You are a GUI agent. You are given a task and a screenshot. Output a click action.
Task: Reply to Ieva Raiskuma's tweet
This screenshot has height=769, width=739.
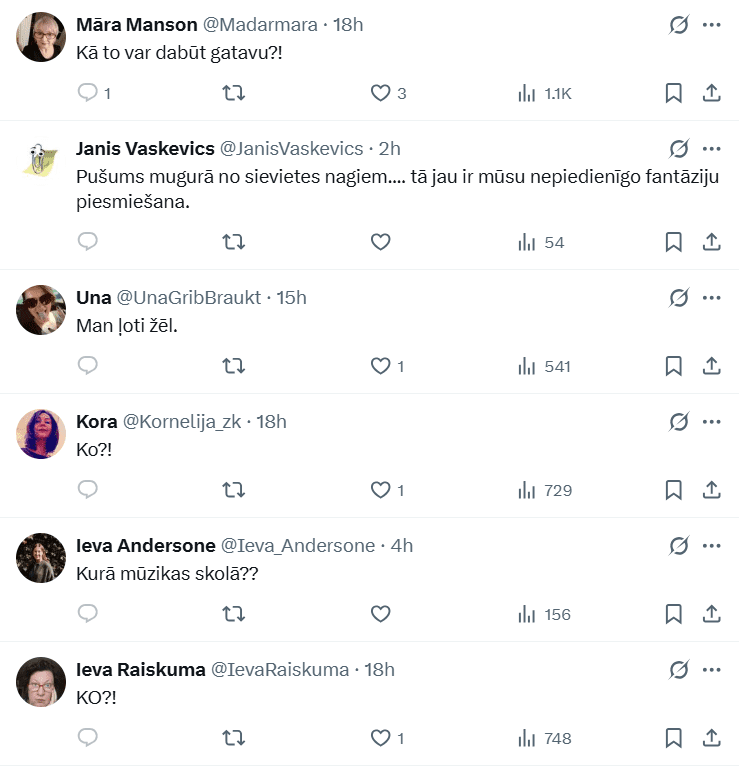pyautogui.click(x=88, y=738)
